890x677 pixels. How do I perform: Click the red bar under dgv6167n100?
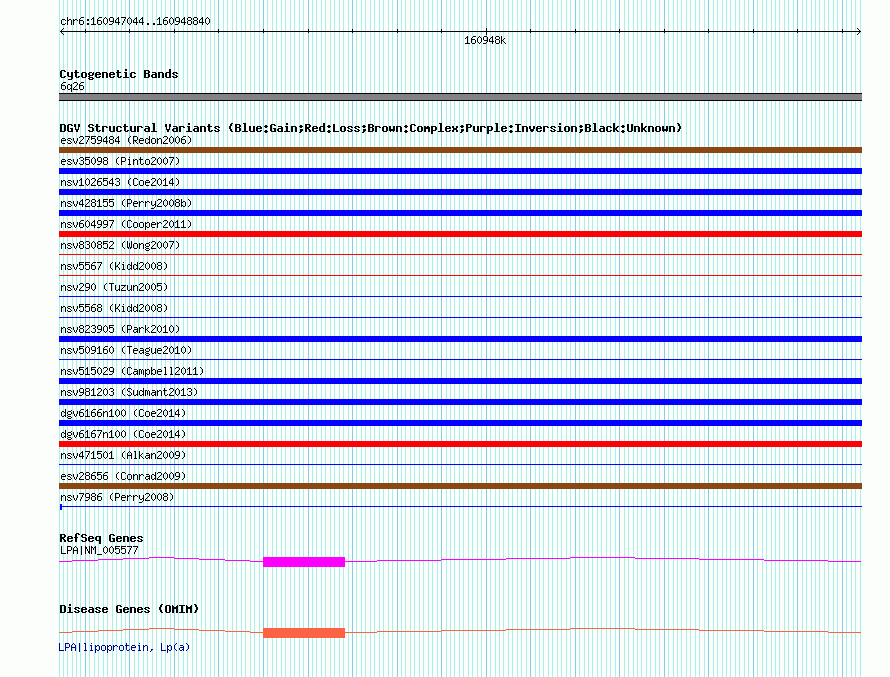(460, 444)
